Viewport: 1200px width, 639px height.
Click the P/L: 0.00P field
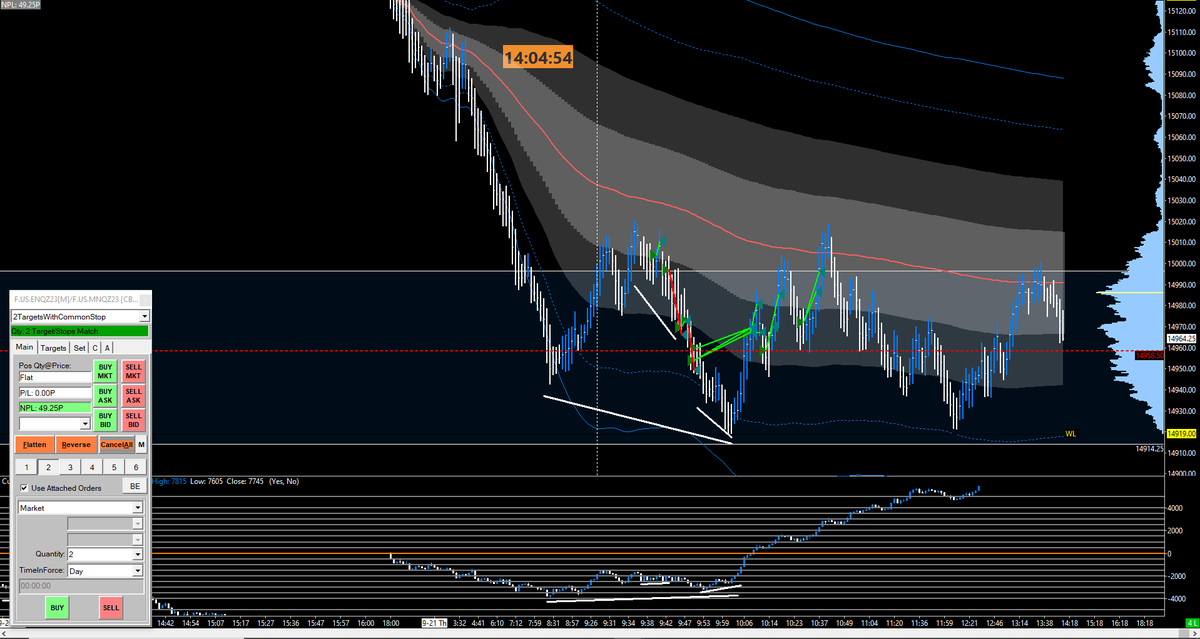[55, 393]
